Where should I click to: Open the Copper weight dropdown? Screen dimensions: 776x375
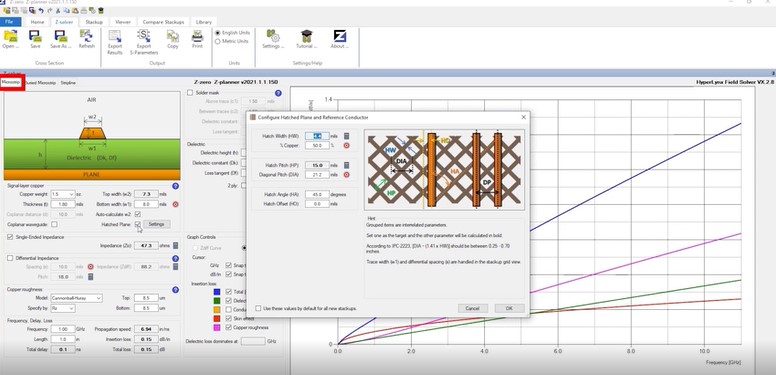click(62, 194)
